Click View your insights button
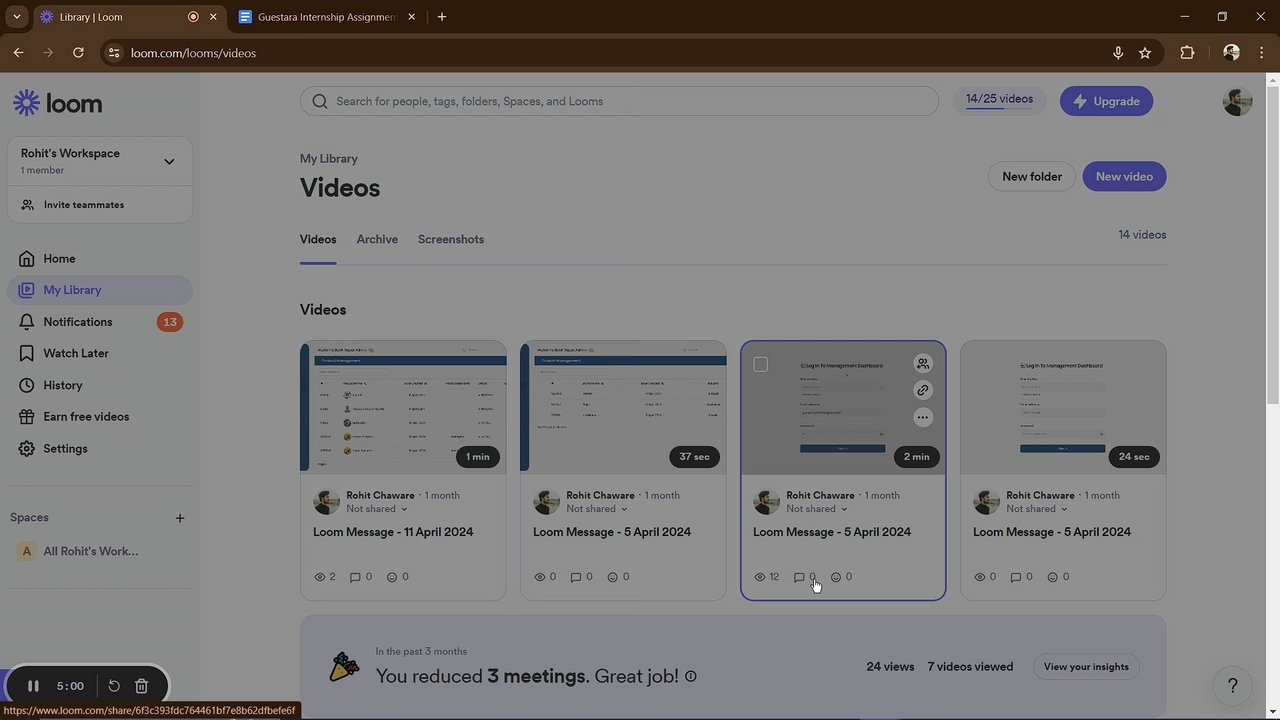Image resolution: width=1280 pixels, height=720 pixels. 1086,667
